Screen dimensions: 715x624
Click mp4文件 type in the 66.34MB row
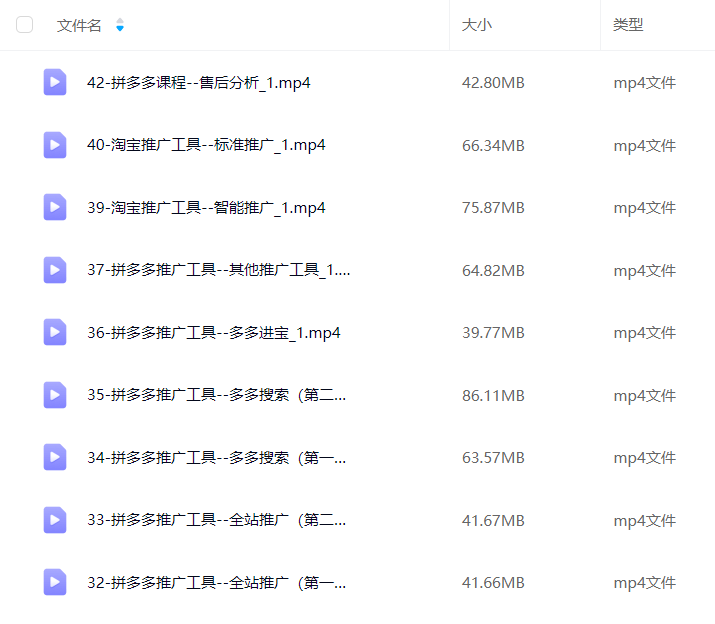click(x=644, y=146)
